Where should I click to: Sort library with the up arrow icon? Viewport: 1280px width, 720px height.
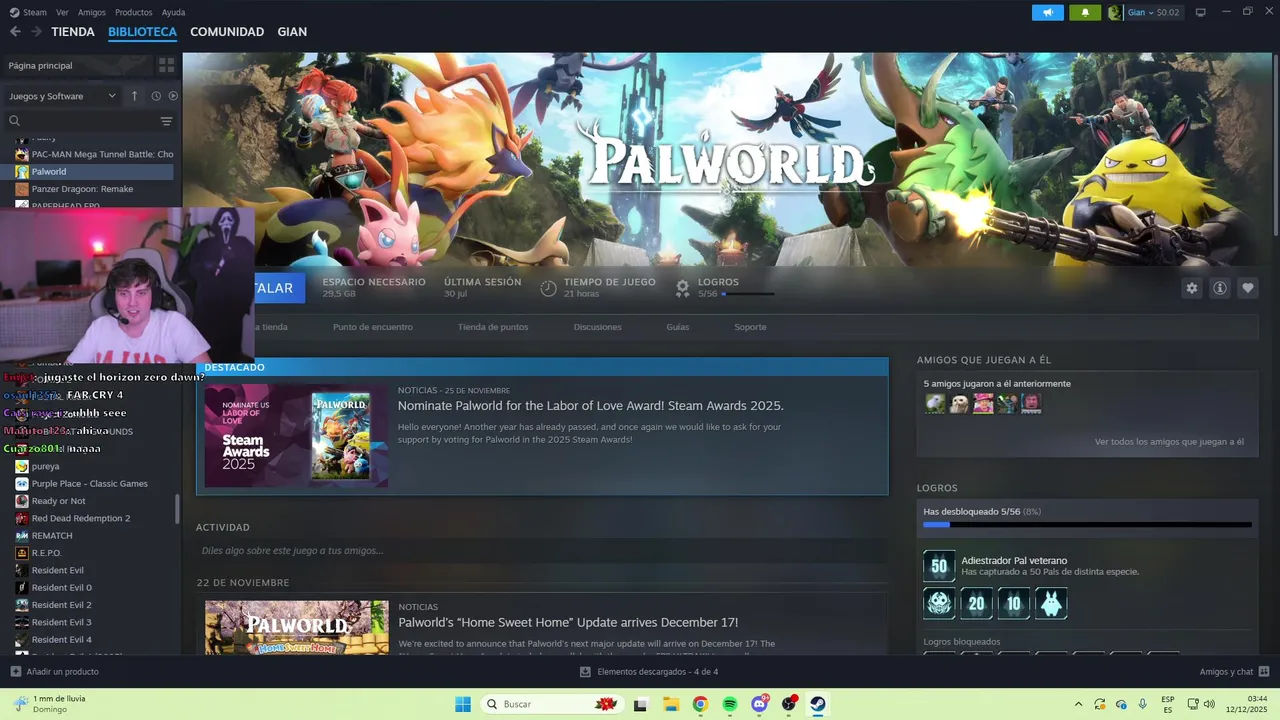(134, 96)
